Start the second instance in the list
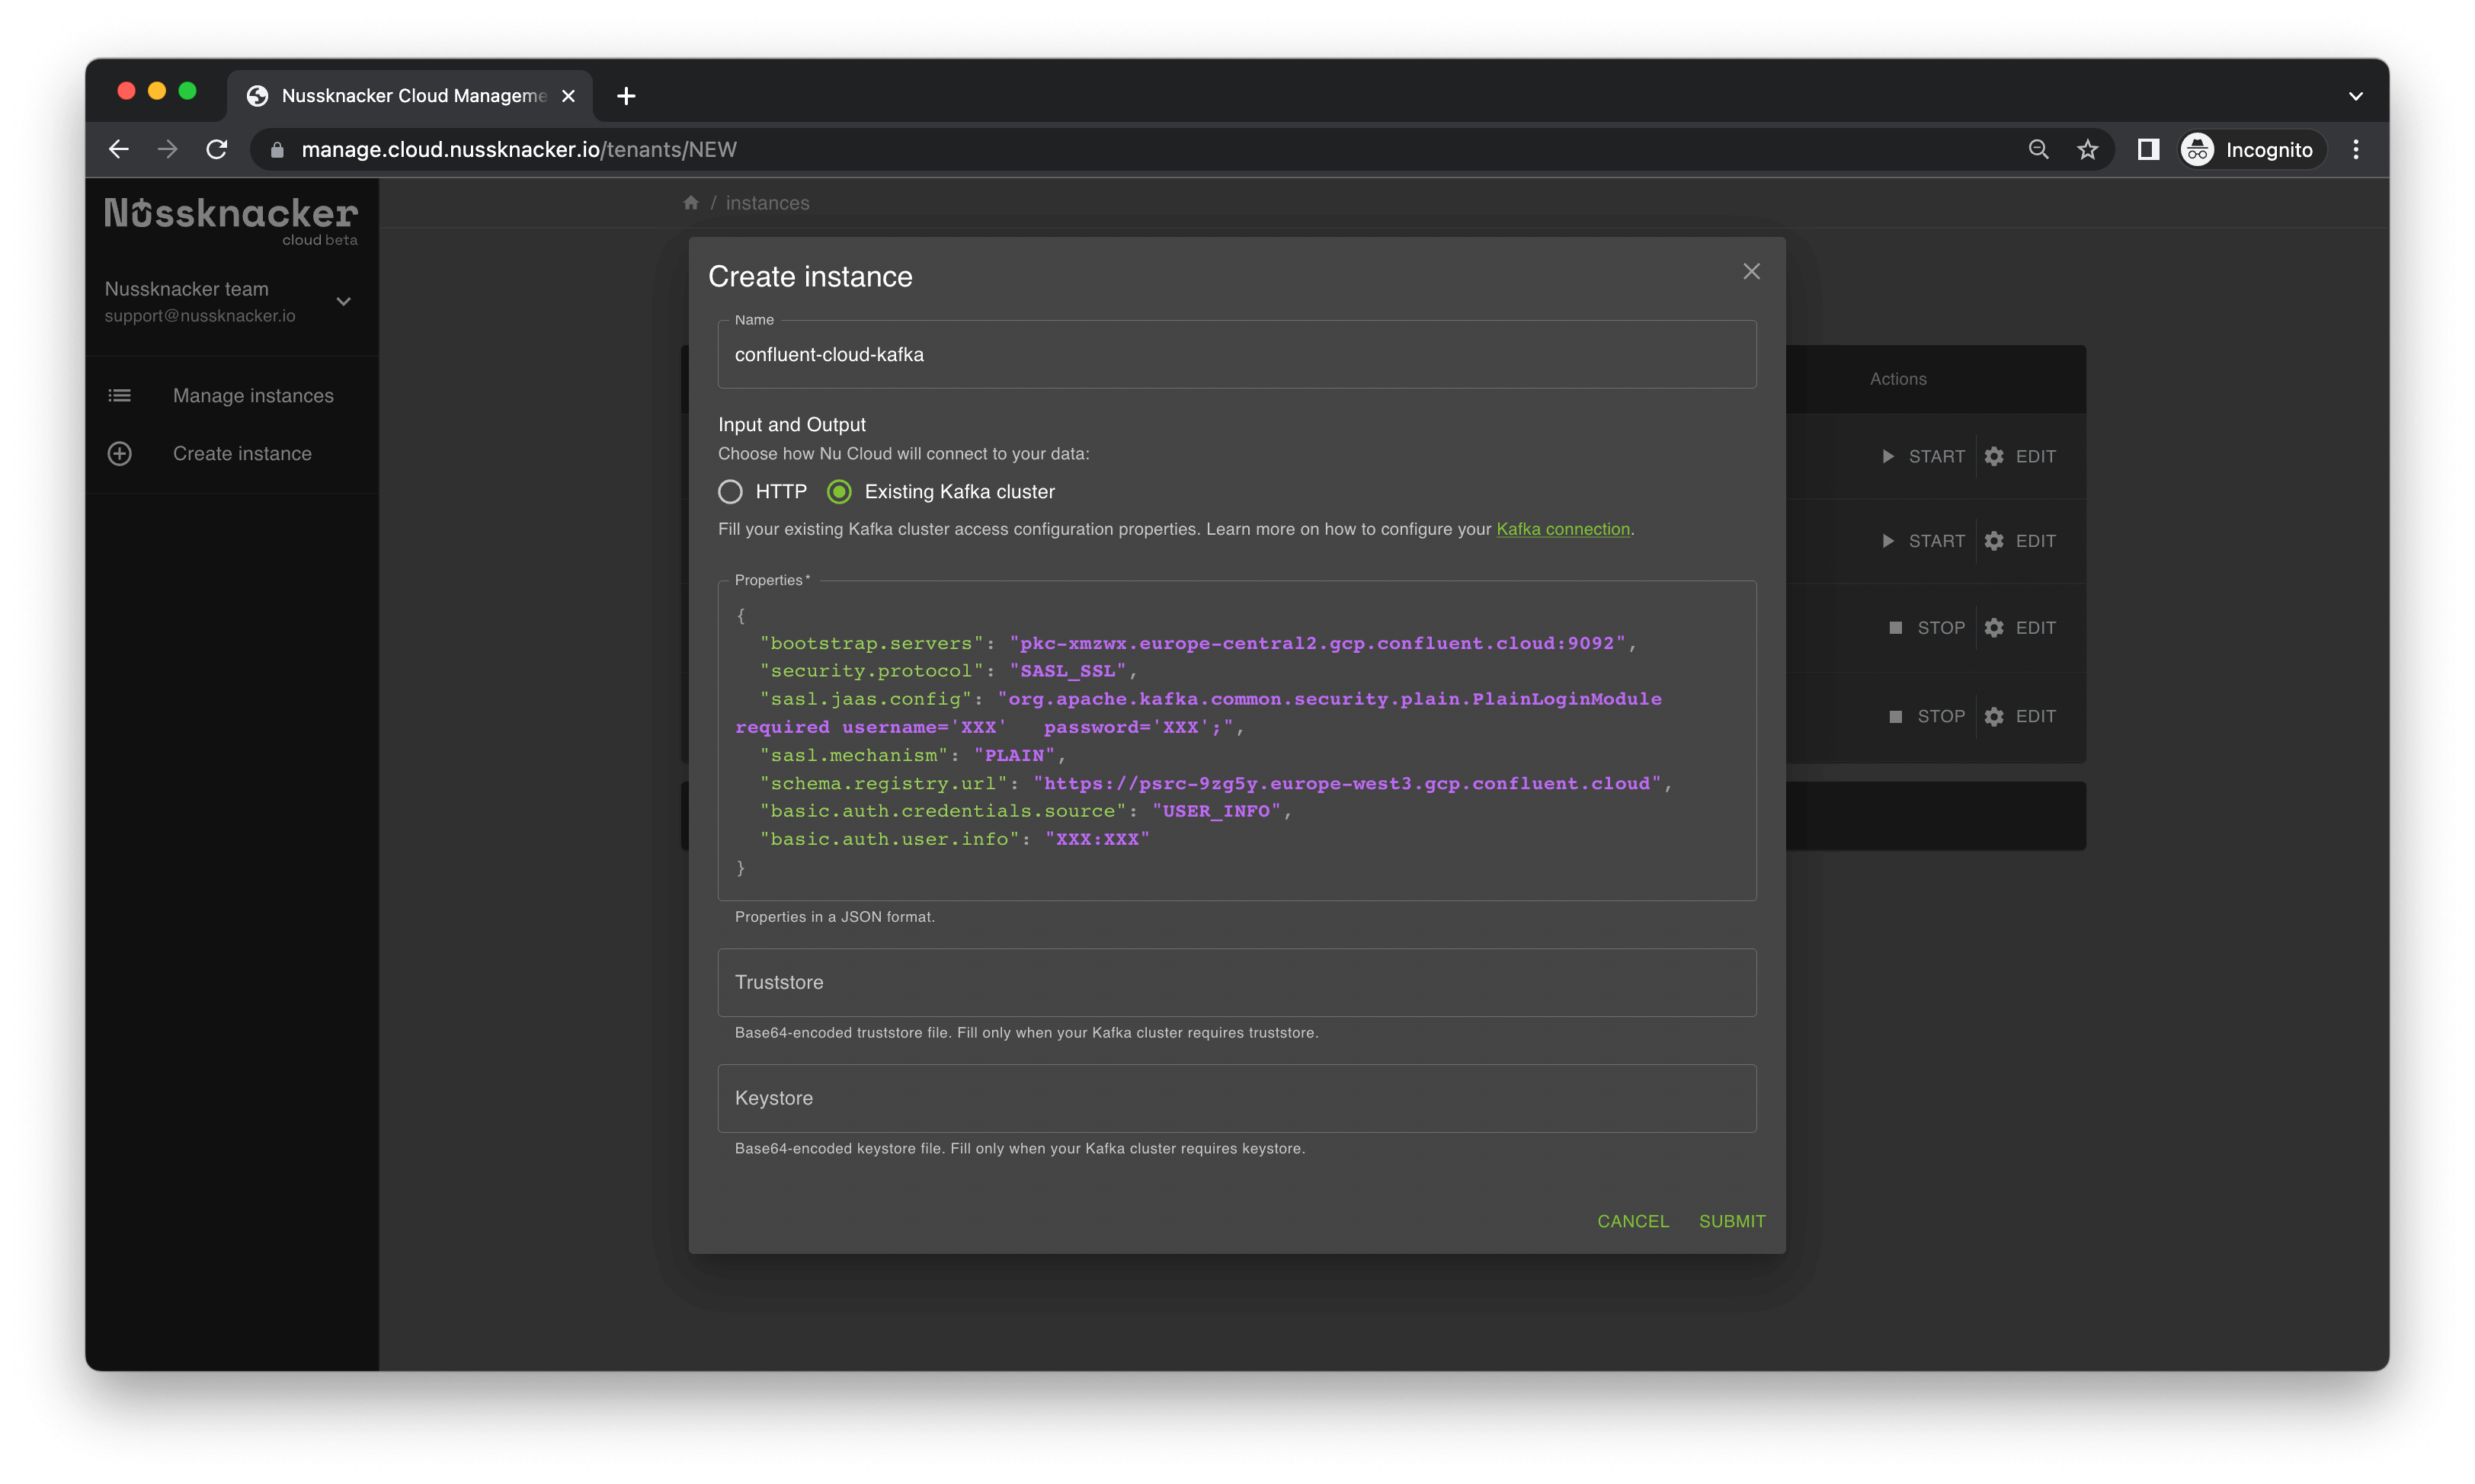2475x1484 pixels. pyautogui.click(x=1923, y=541)
